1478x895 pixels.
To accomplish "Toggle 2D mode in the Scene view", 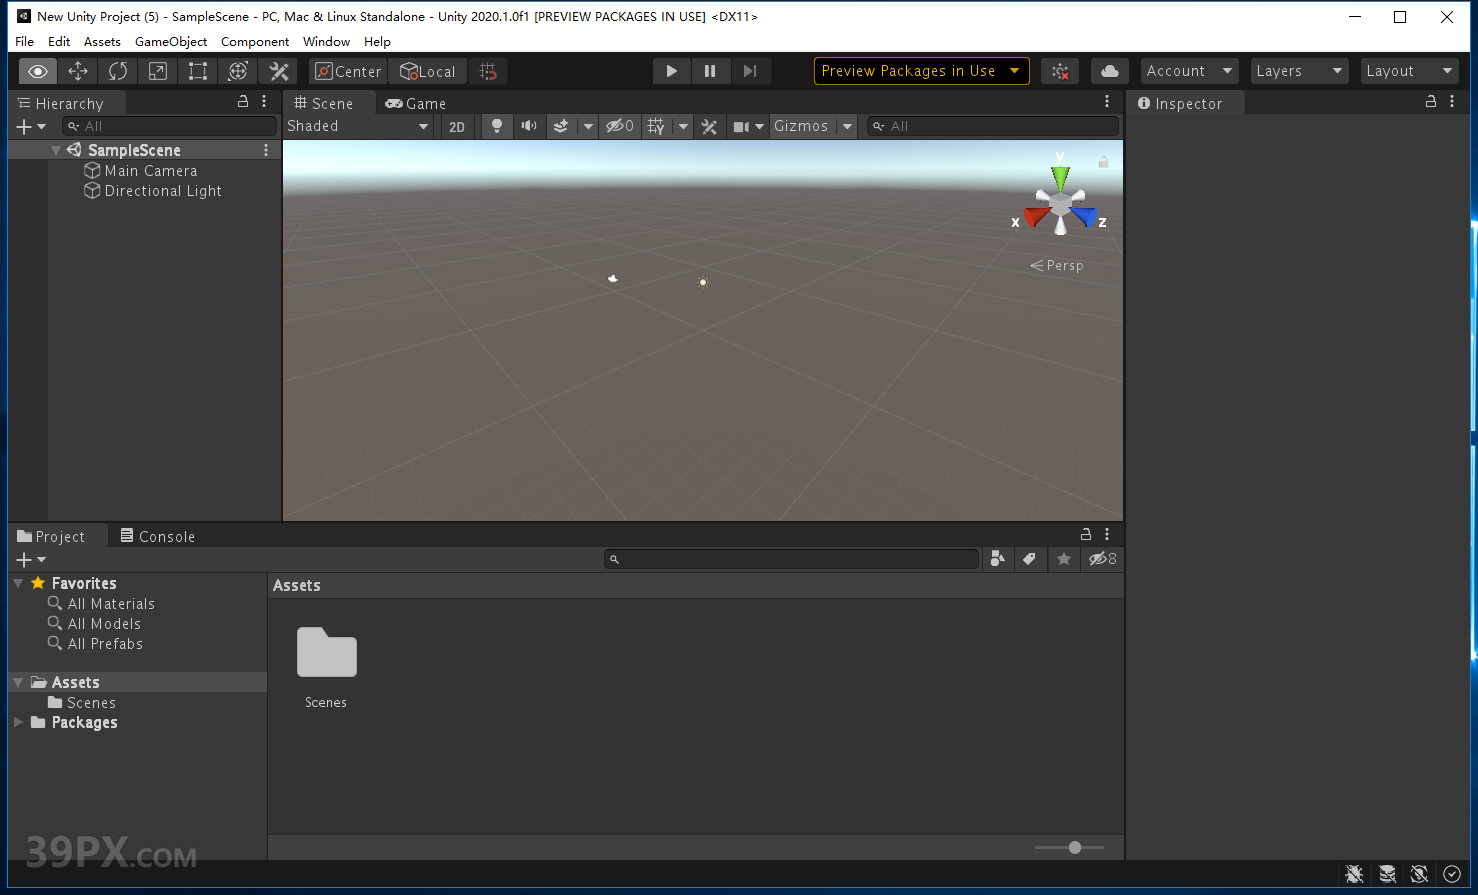I will coord(457,126).
